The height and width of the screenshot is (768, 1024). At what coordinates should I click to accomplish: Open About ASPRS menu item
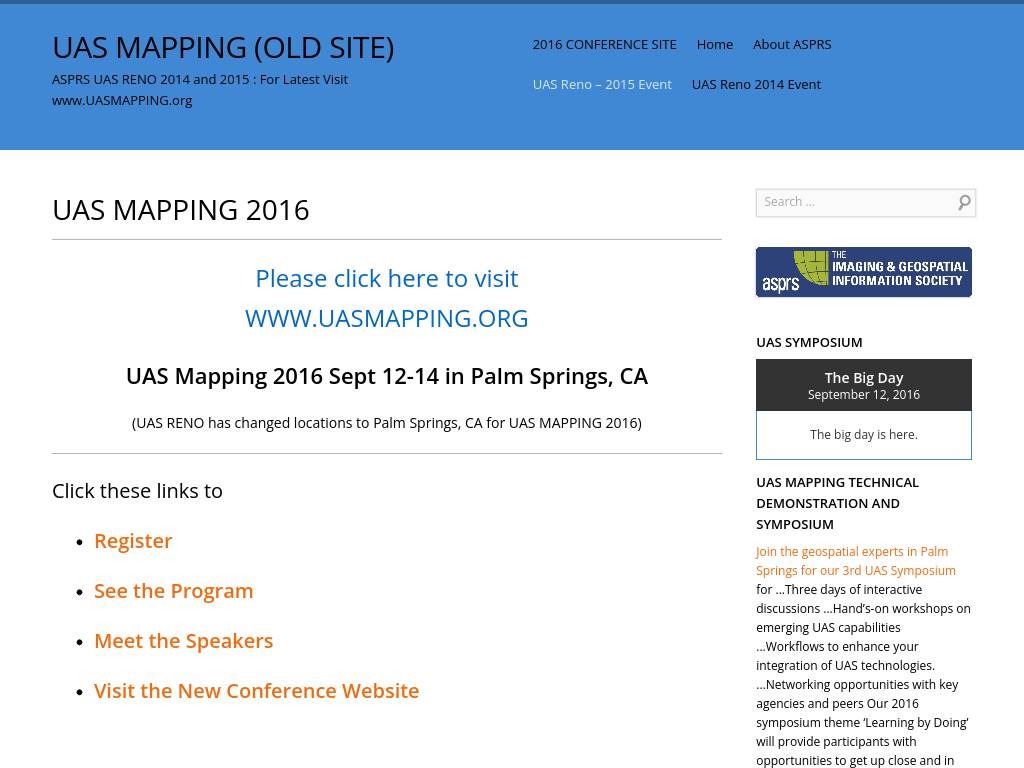(792, 44)
